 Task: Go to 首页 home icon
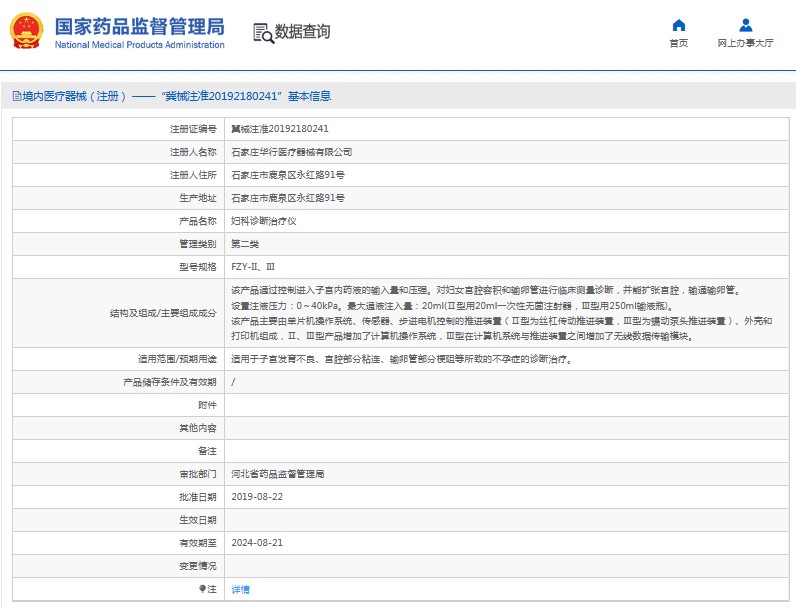[678, 25]
